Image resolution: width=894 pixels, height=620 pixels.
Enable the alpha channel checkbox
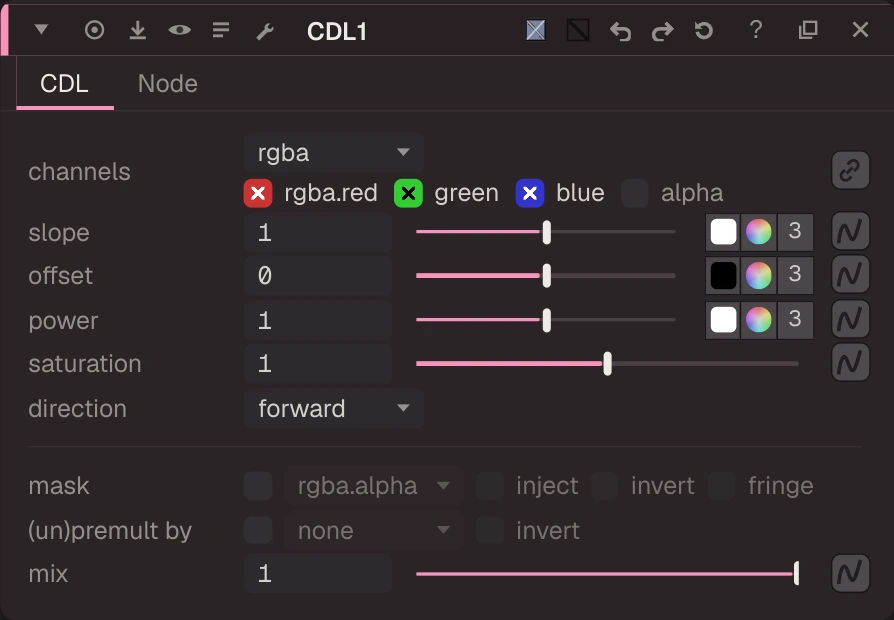pos(635,193)
